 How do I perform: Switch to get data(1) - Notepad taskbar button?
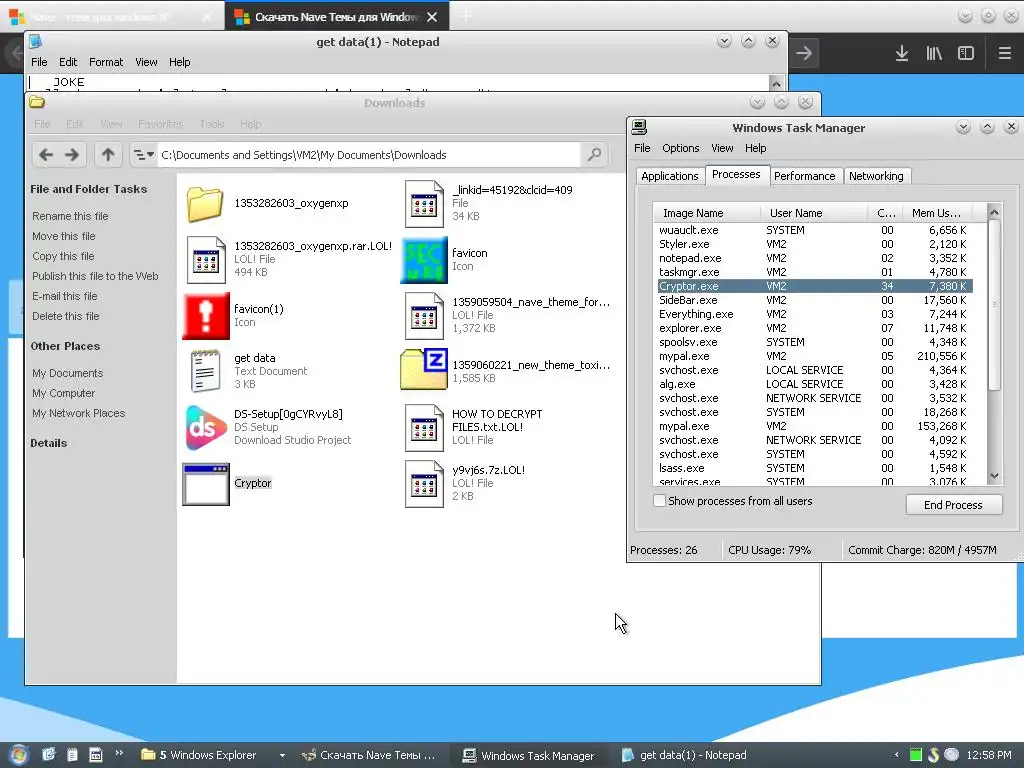tap(684, 756)
